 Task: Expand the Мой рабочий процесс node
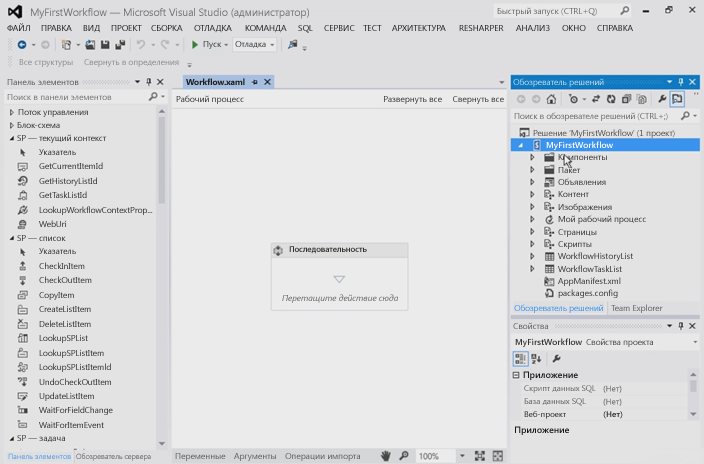(x=532, y=219)
